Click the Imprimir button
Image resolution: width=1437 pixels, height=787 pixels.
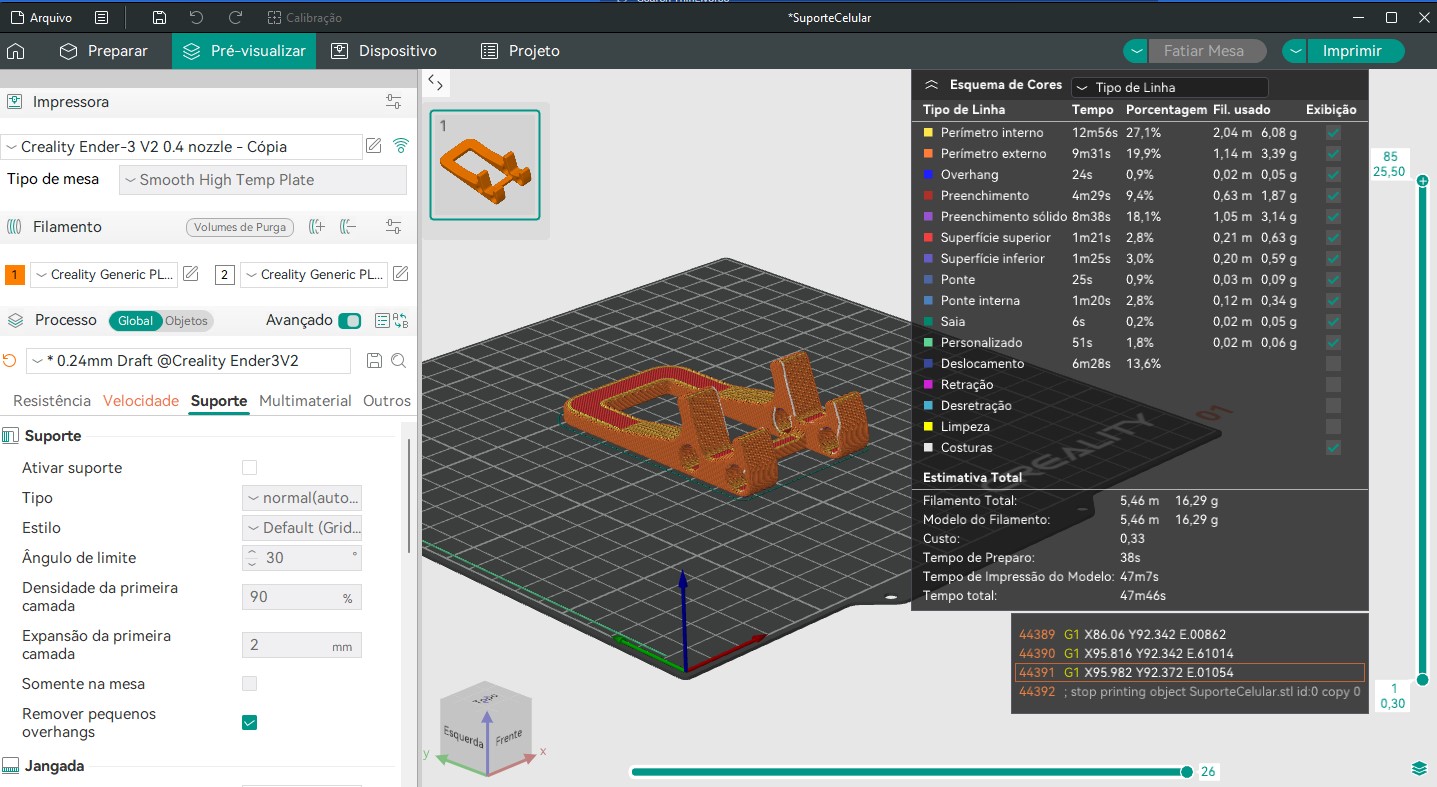[x=1352, y=51]
